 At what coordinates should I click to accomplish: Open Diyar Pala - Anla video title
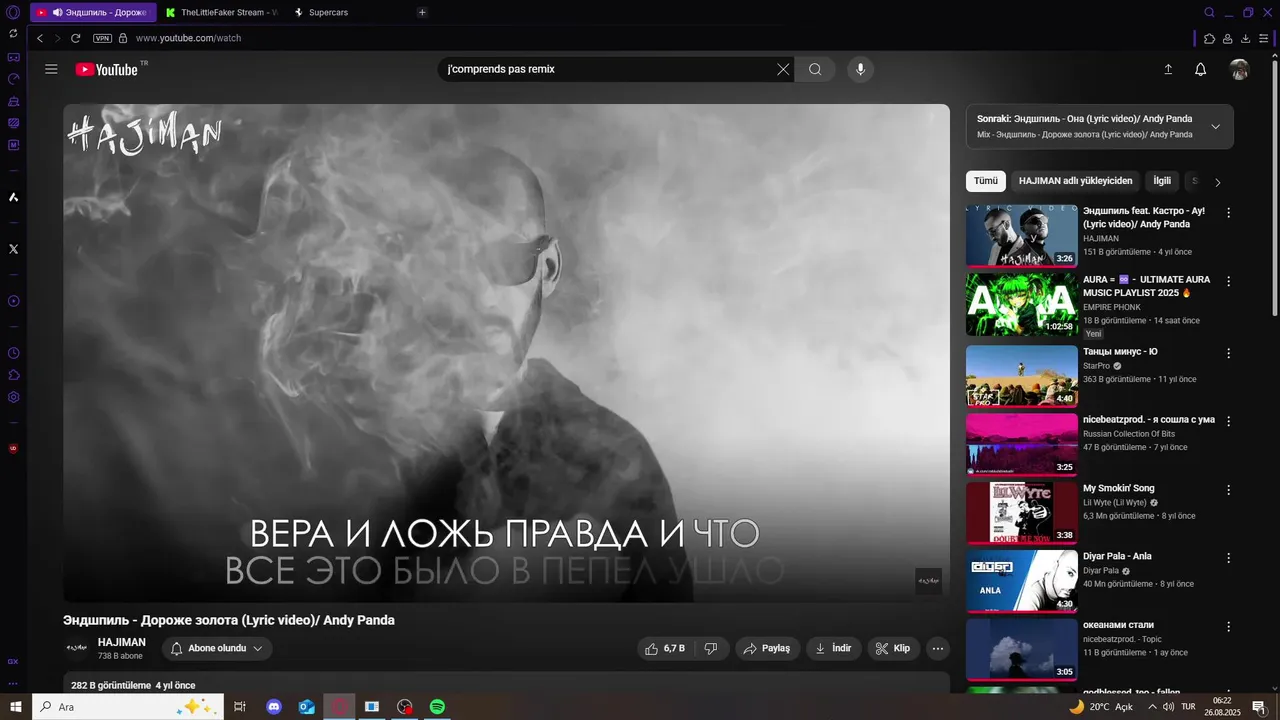(1117, 556)
